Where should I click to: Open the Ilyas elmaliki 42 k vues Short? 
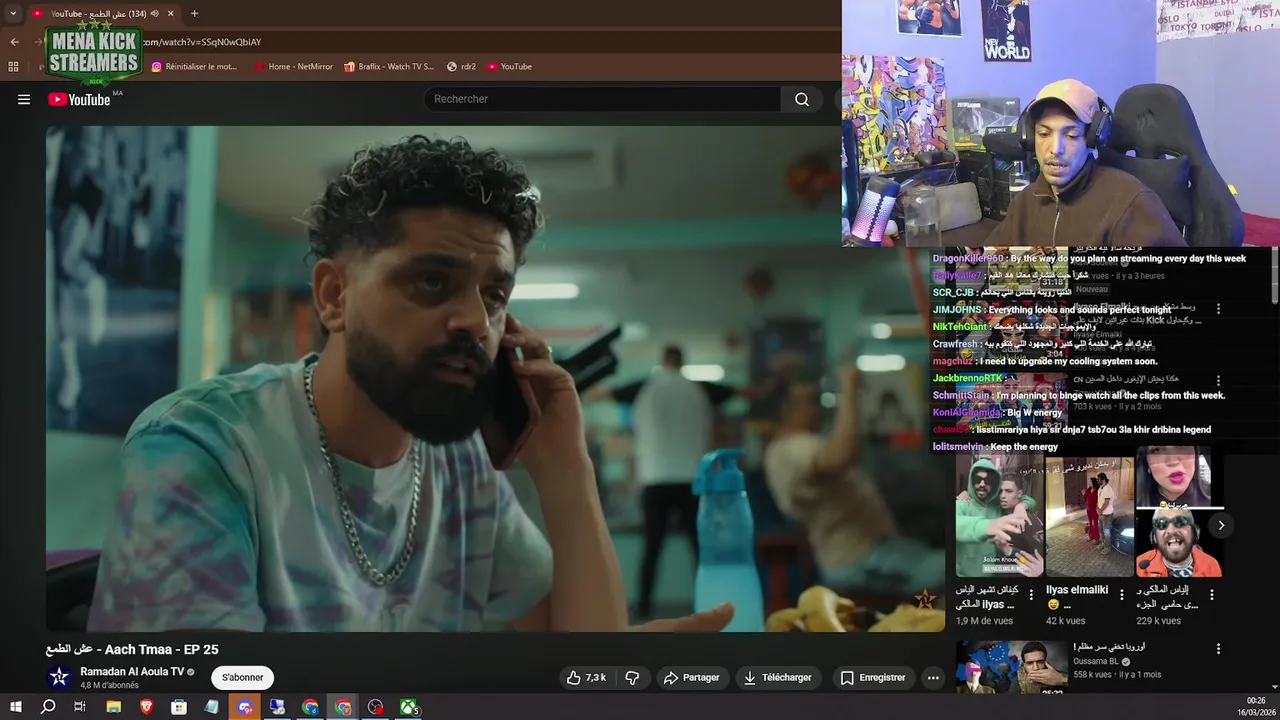click(x=1089, y=516)
